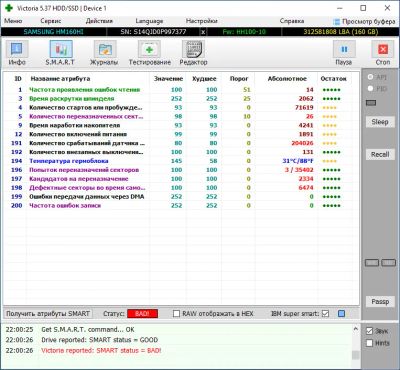Select the API radio option
Screen dimensions: 400x370
tap(370, 77)
